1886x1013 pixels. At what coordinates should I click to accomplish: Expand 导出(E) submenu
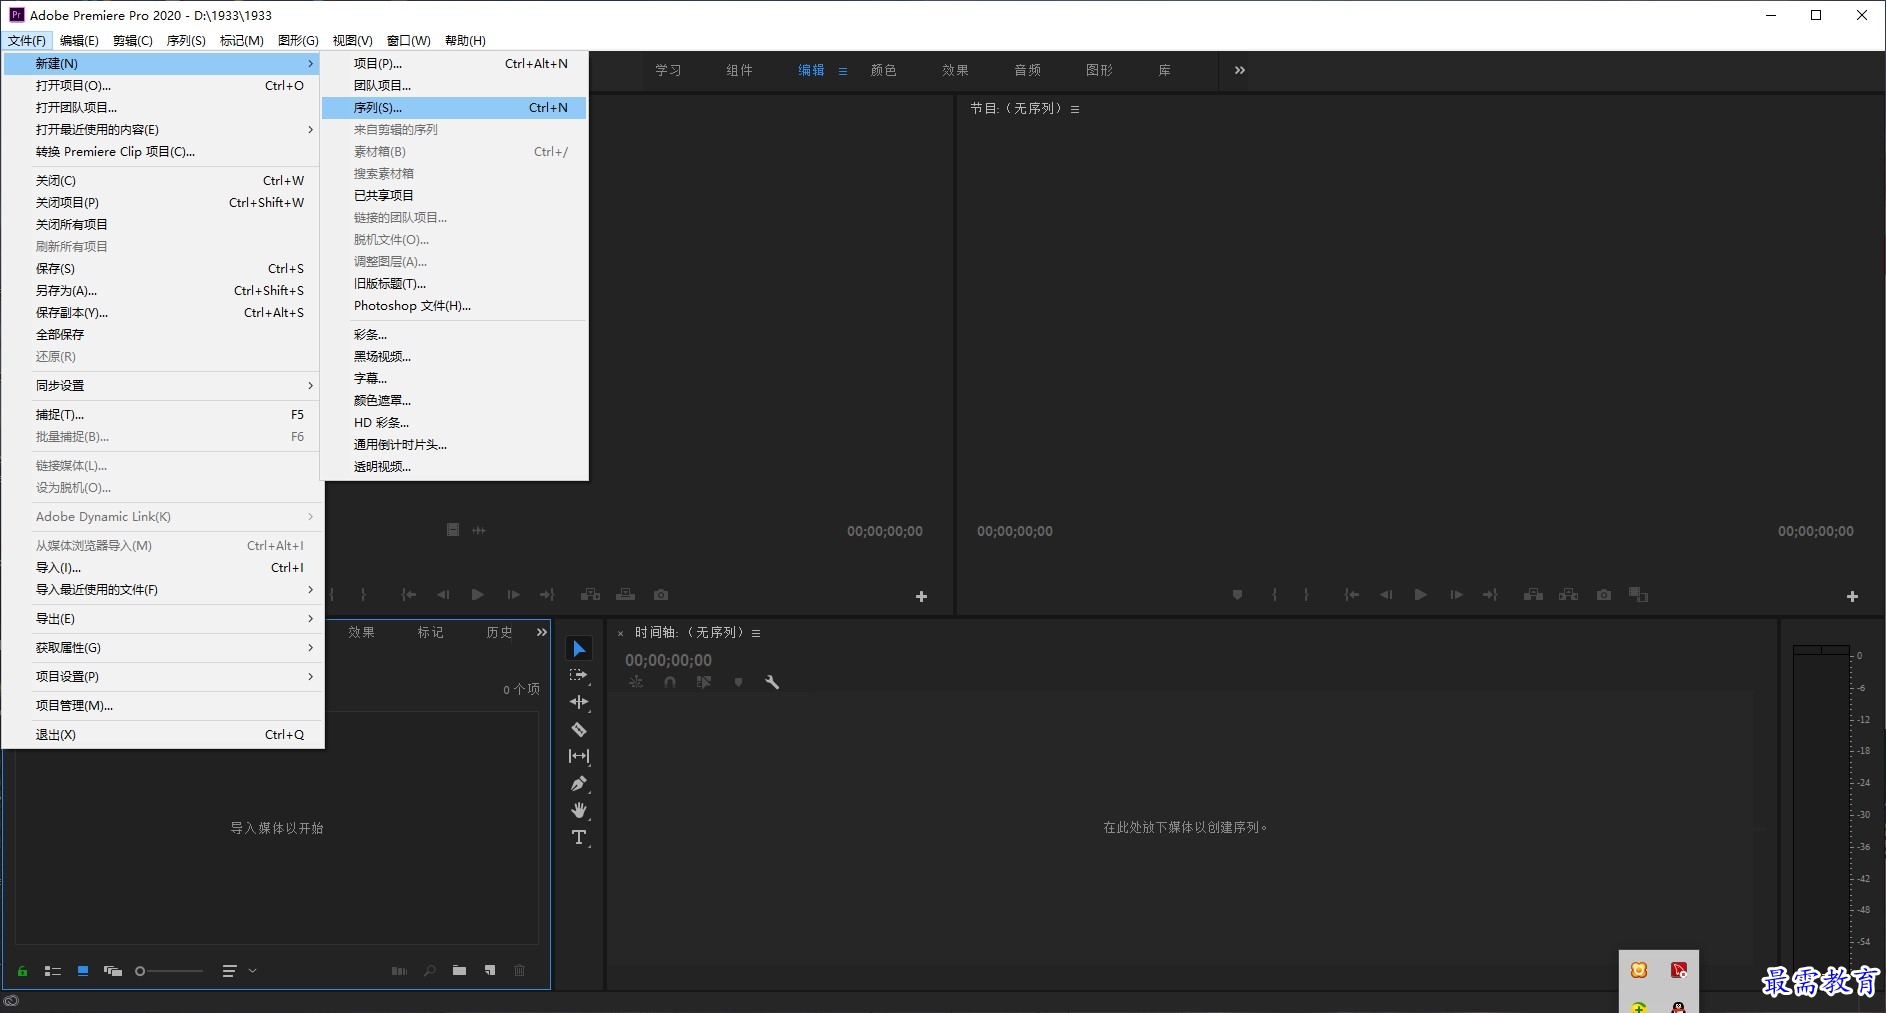[162, 618]
